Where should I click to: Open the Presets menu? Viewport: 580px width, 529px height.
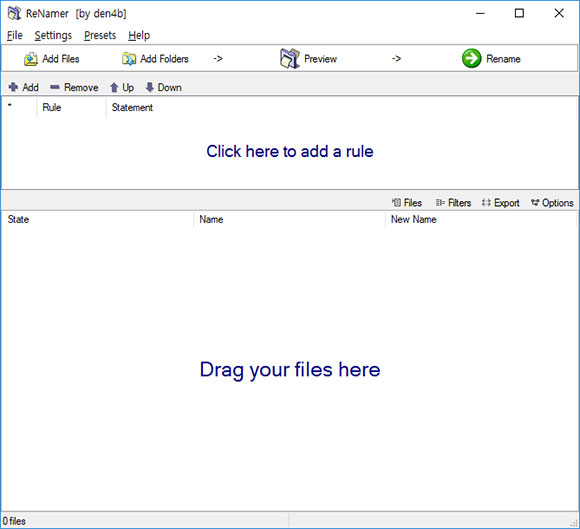coord(100,36)
